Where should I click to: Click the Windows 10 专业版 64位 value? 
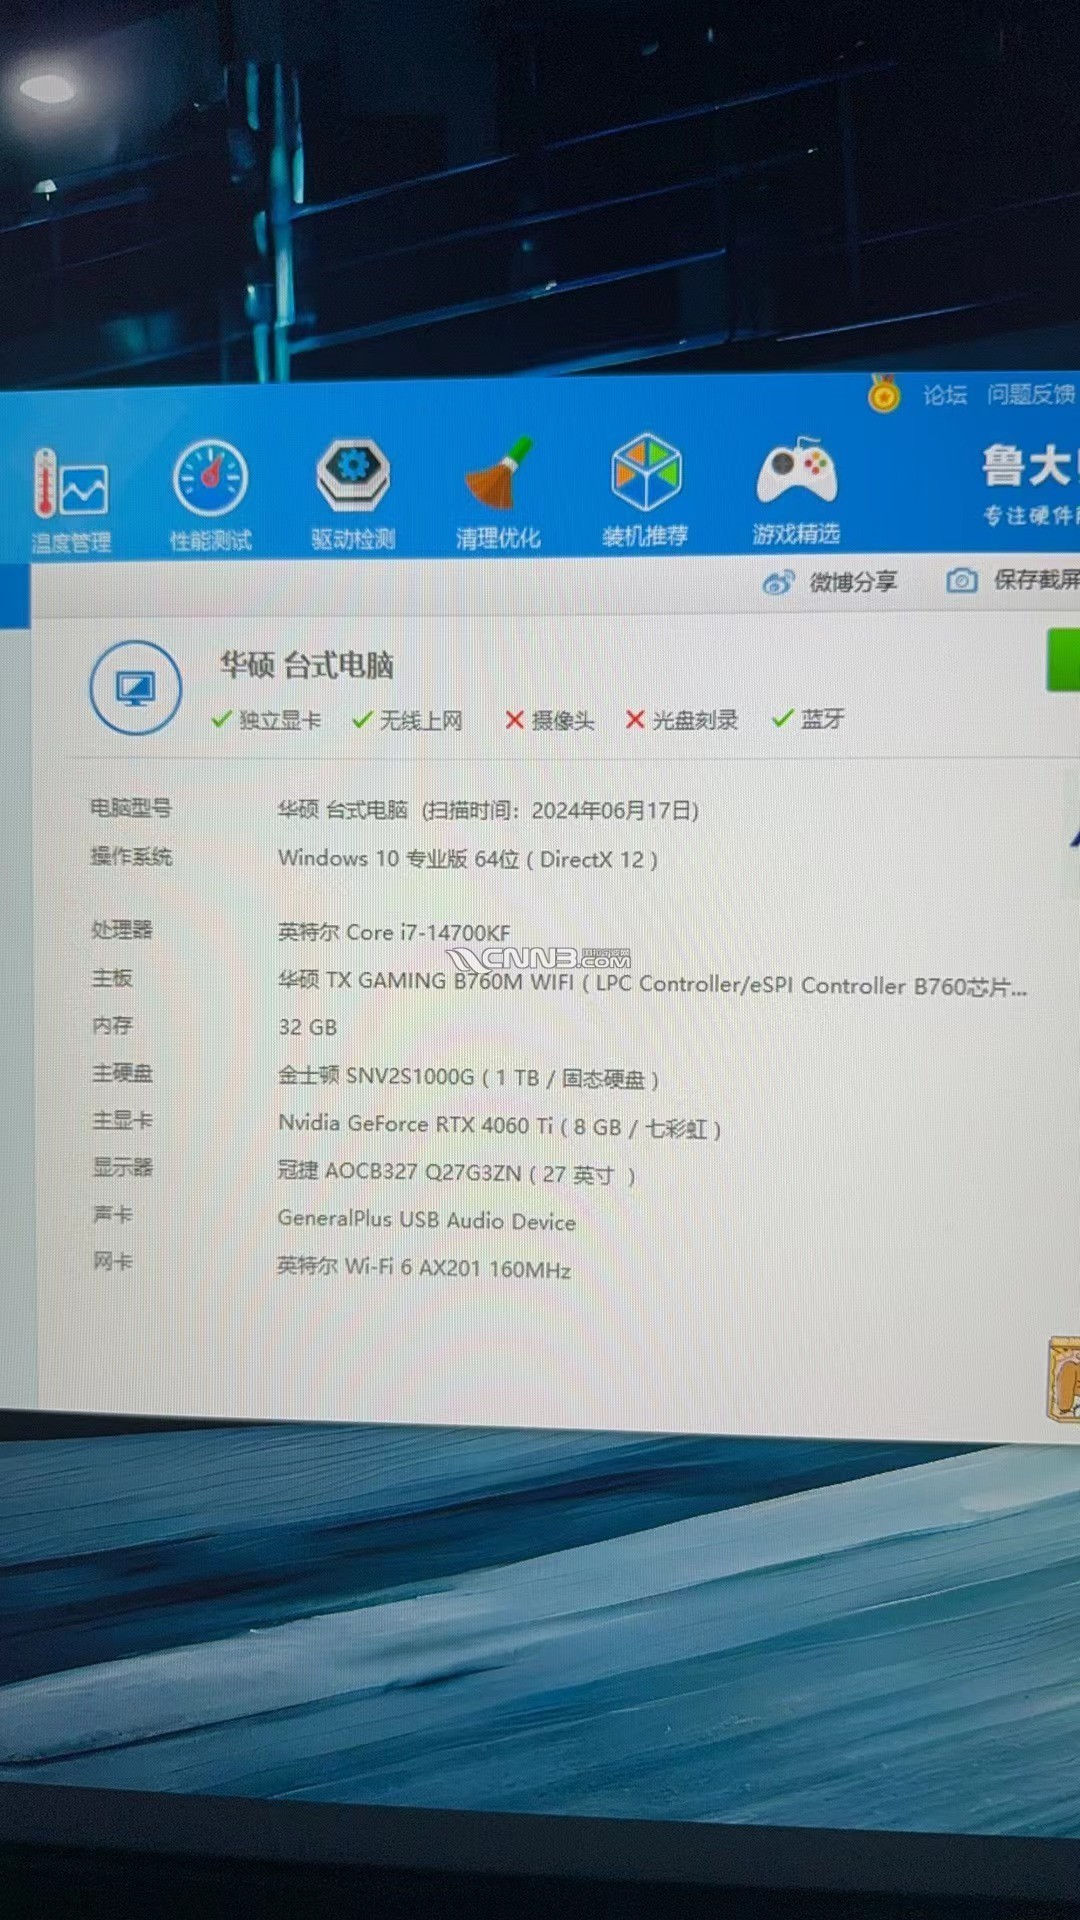[468, 859]
